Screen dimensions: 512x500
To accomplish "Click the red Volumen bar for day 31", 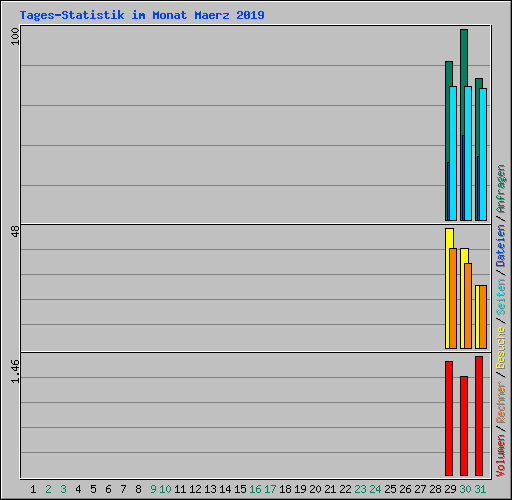I will point(479,416).
